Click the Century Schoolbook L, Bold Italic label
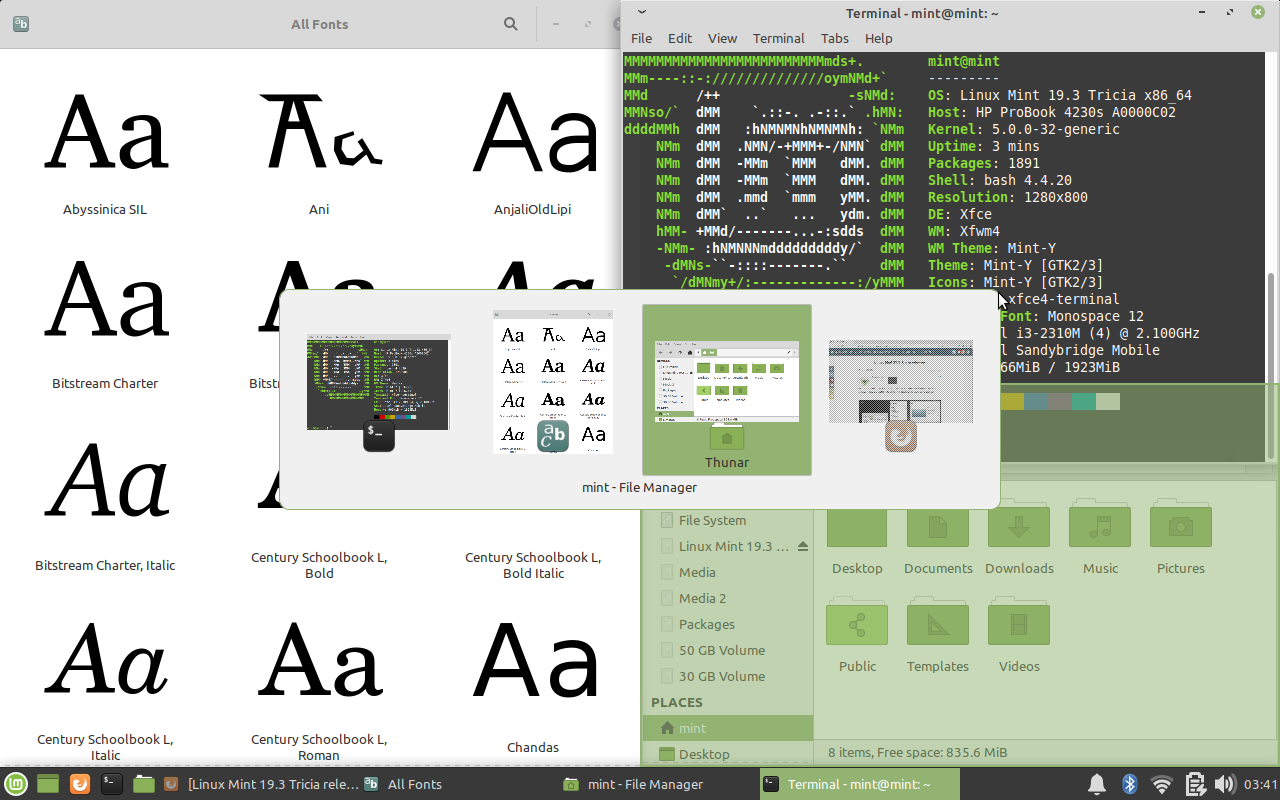Image resolution: width=1280 pixels, height=800 pixels. 533,565
